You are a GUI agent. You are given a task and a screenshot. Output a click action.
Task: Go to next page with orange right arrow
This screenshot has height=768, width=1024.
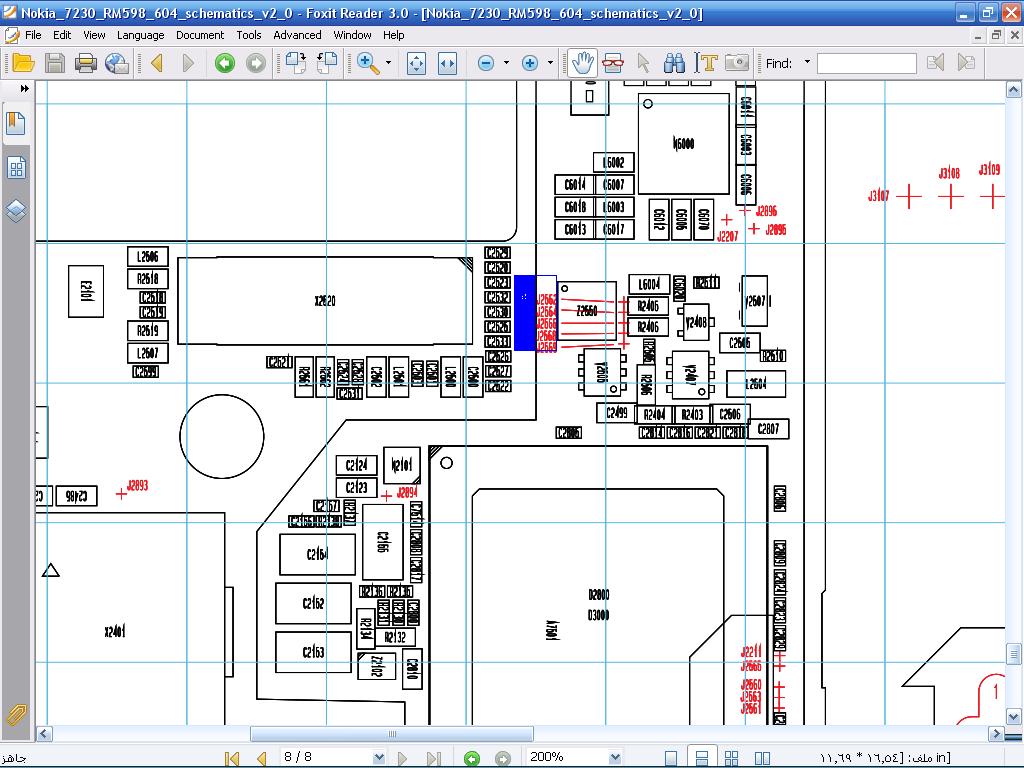(188, 63)
